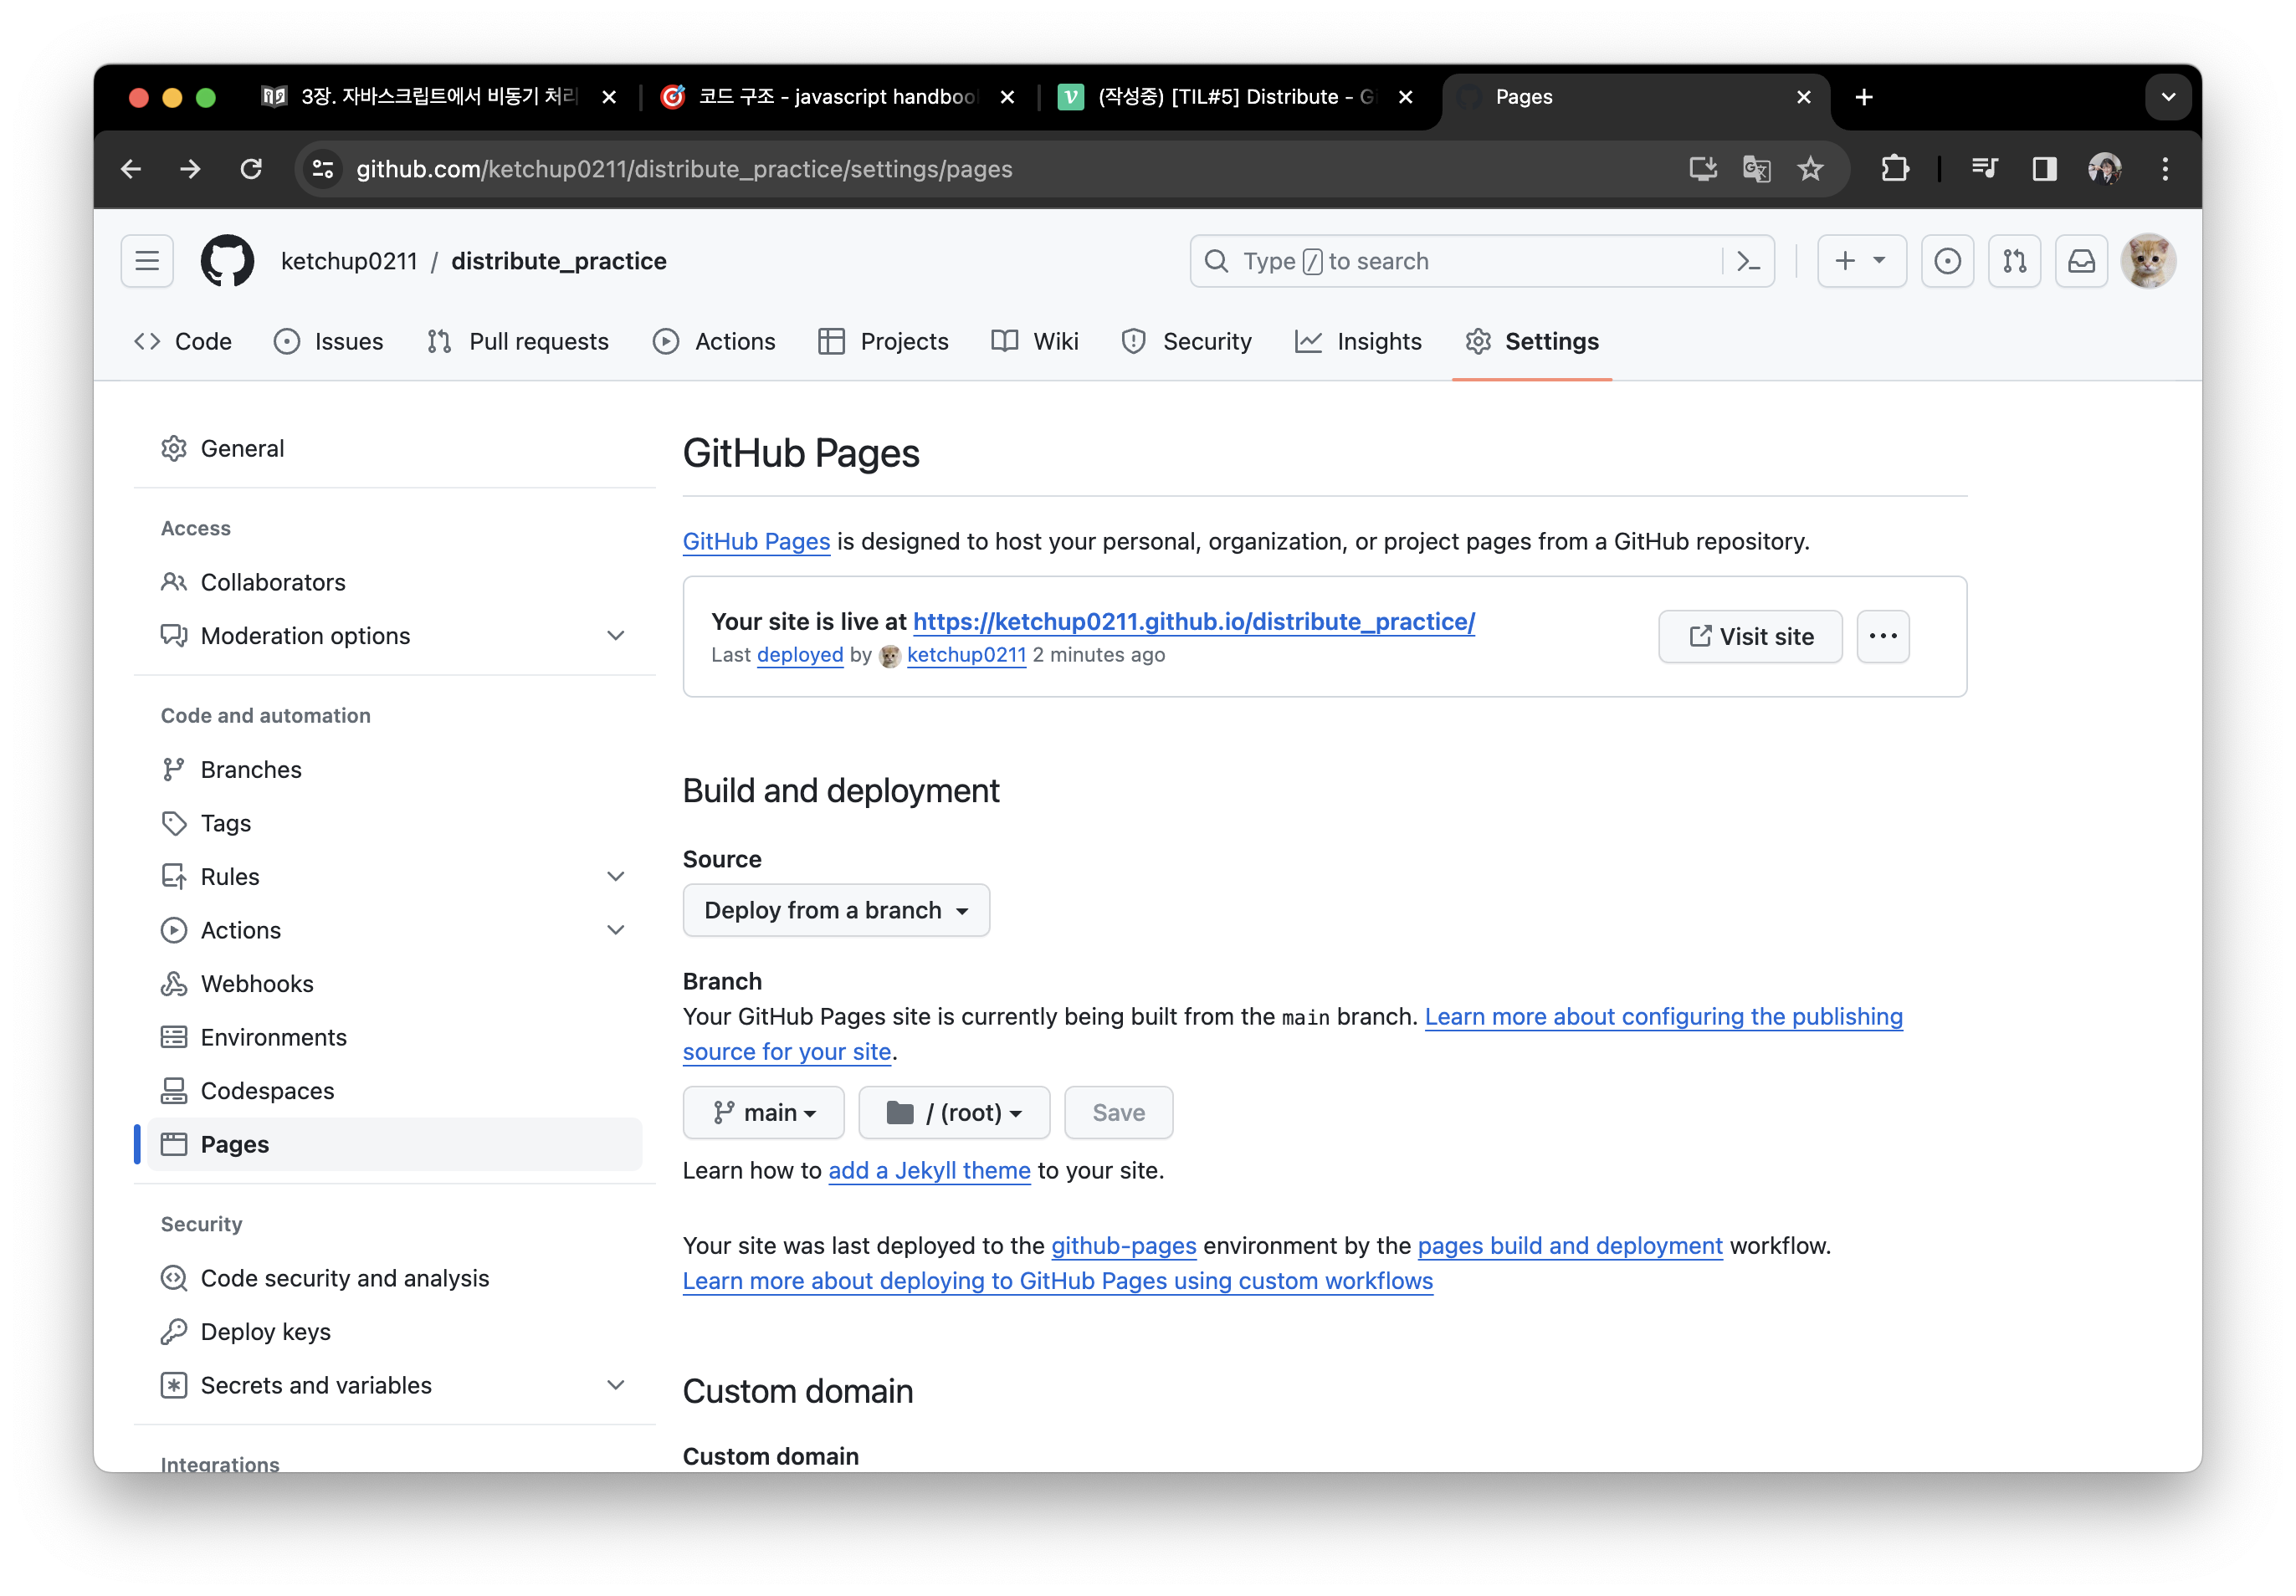Open Webhooks settings in the sidebar
Screen dimensions: 2296x1596
pos(394,984)
